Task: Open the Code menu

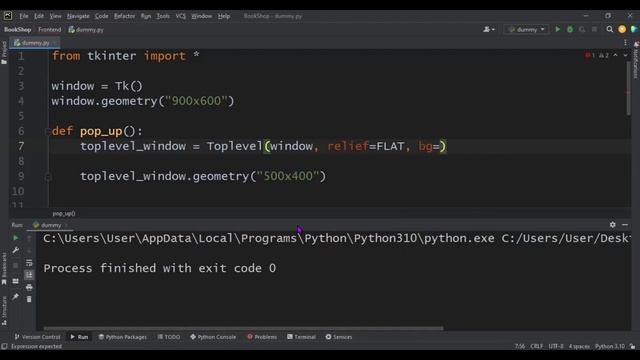Action: click(101, 16)
